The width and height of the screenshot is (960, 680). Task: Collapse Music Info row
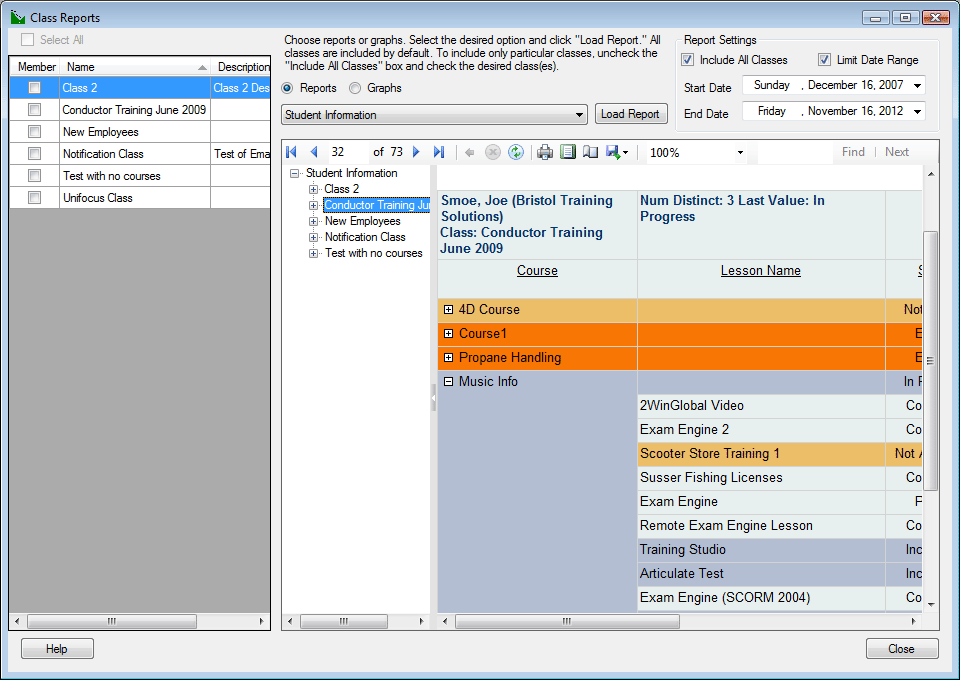(x=448, y=381)
